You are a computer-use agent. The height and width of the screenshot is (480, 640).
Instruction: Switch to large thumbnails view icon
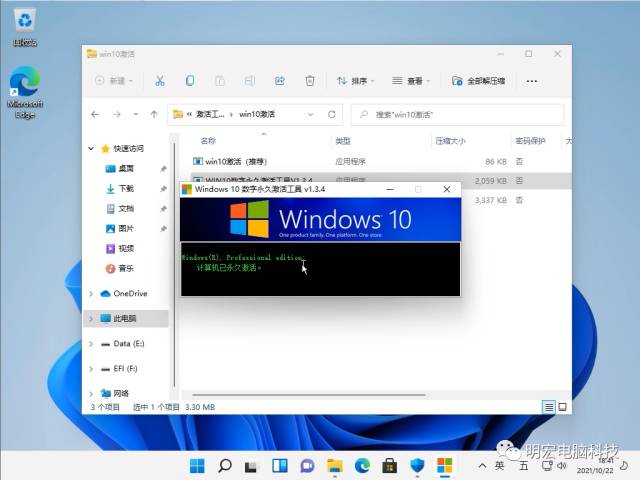[x=562, y=407]
